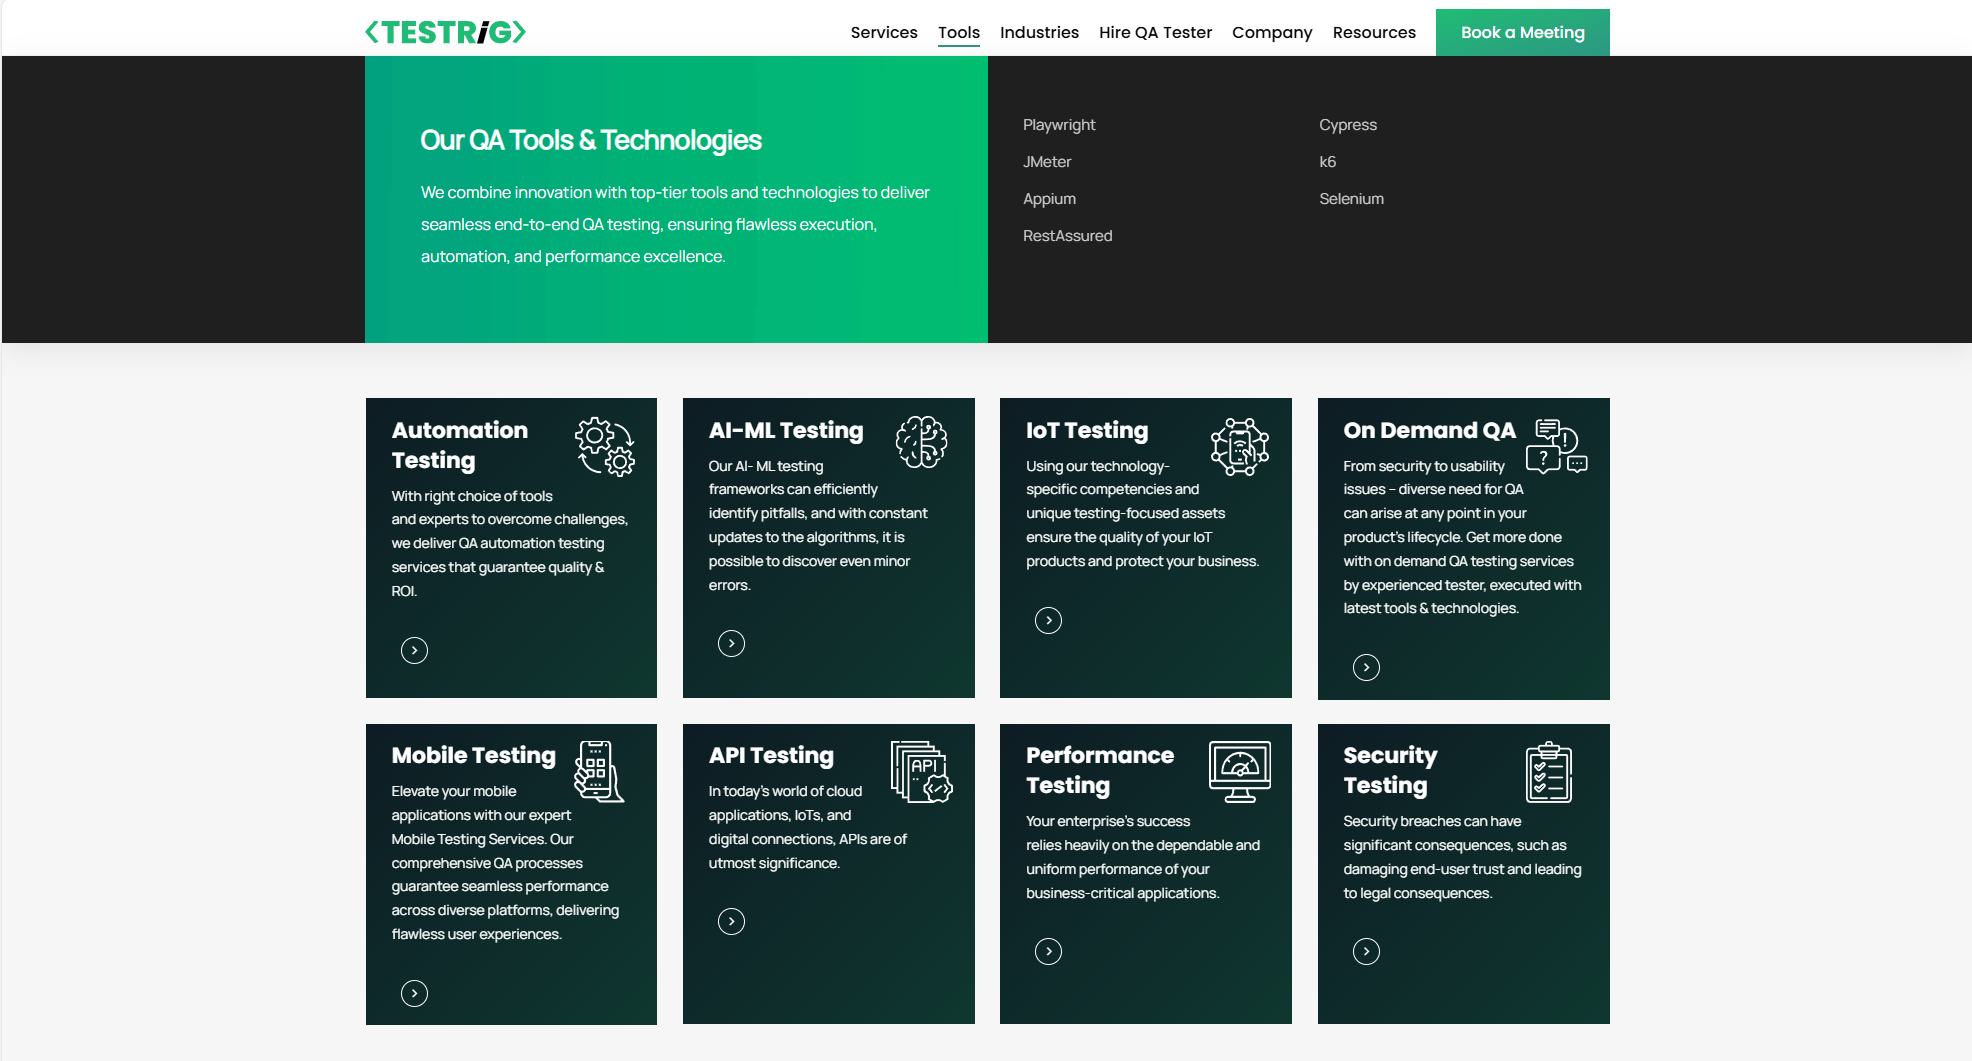
Task: Open the JMeter link
Action: click(1047, 162)
